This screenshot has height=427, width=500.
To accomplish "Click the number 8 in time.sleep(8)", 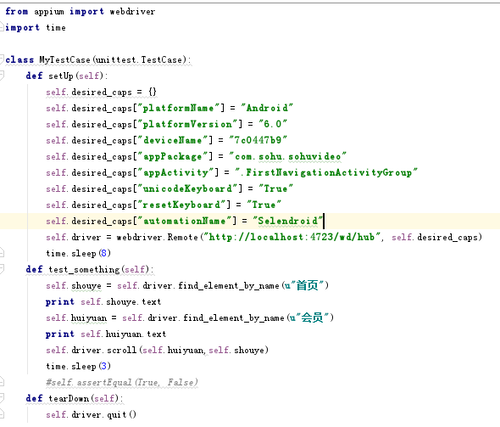I will (104, 253).
